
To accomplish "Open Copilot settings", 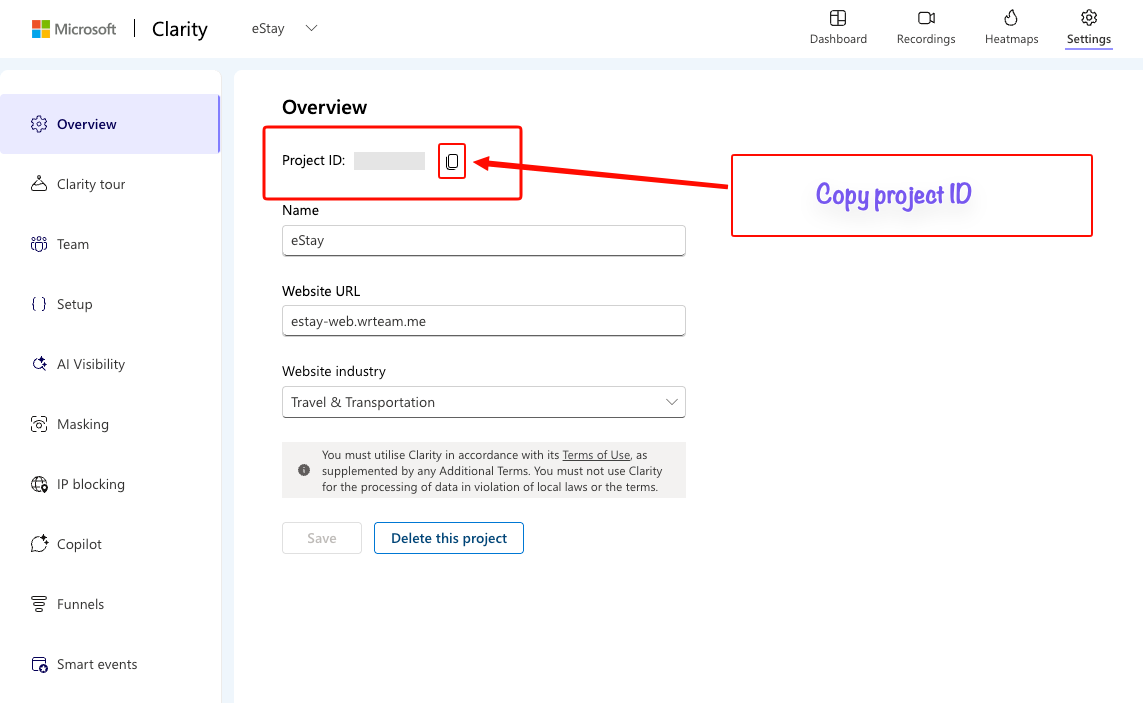I will [x=109, y=544].
